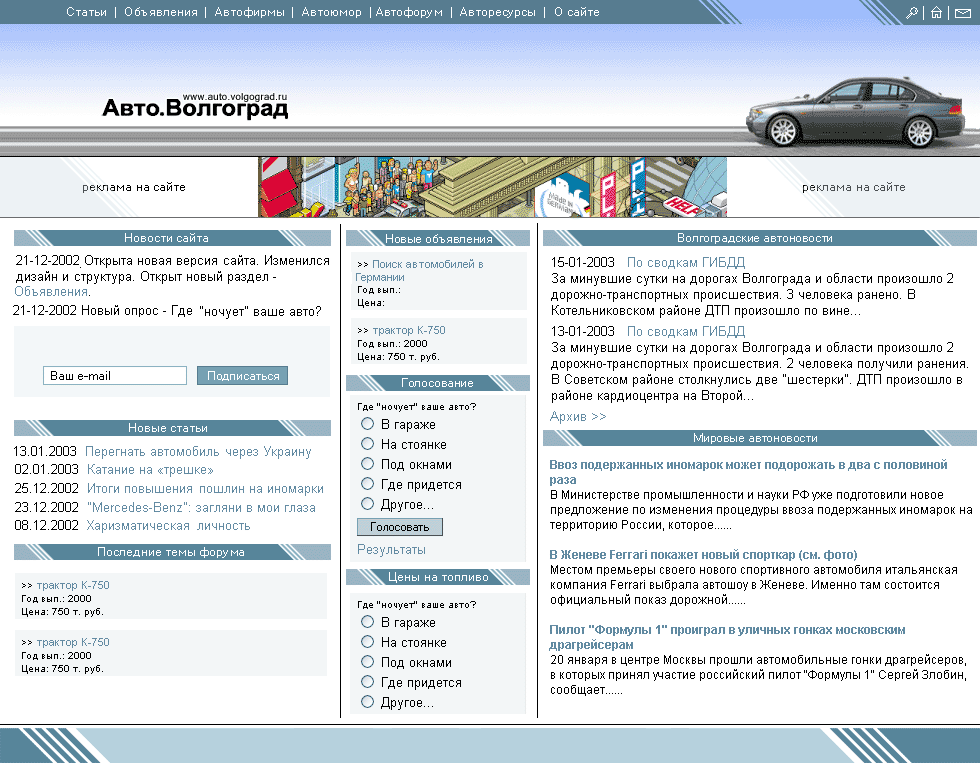
Task: Click the envelope mail icon in header
Action: click(962, 13)
